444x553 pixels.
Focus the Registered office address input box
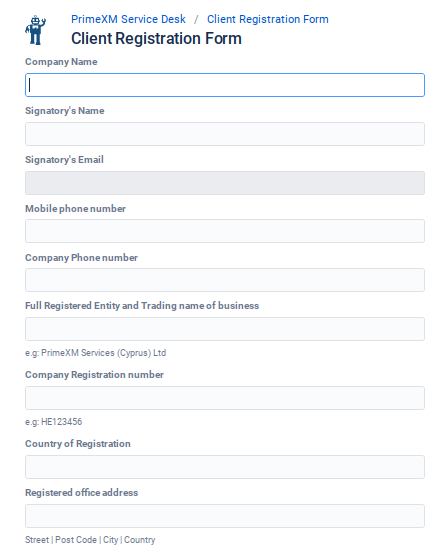(225, 516)
